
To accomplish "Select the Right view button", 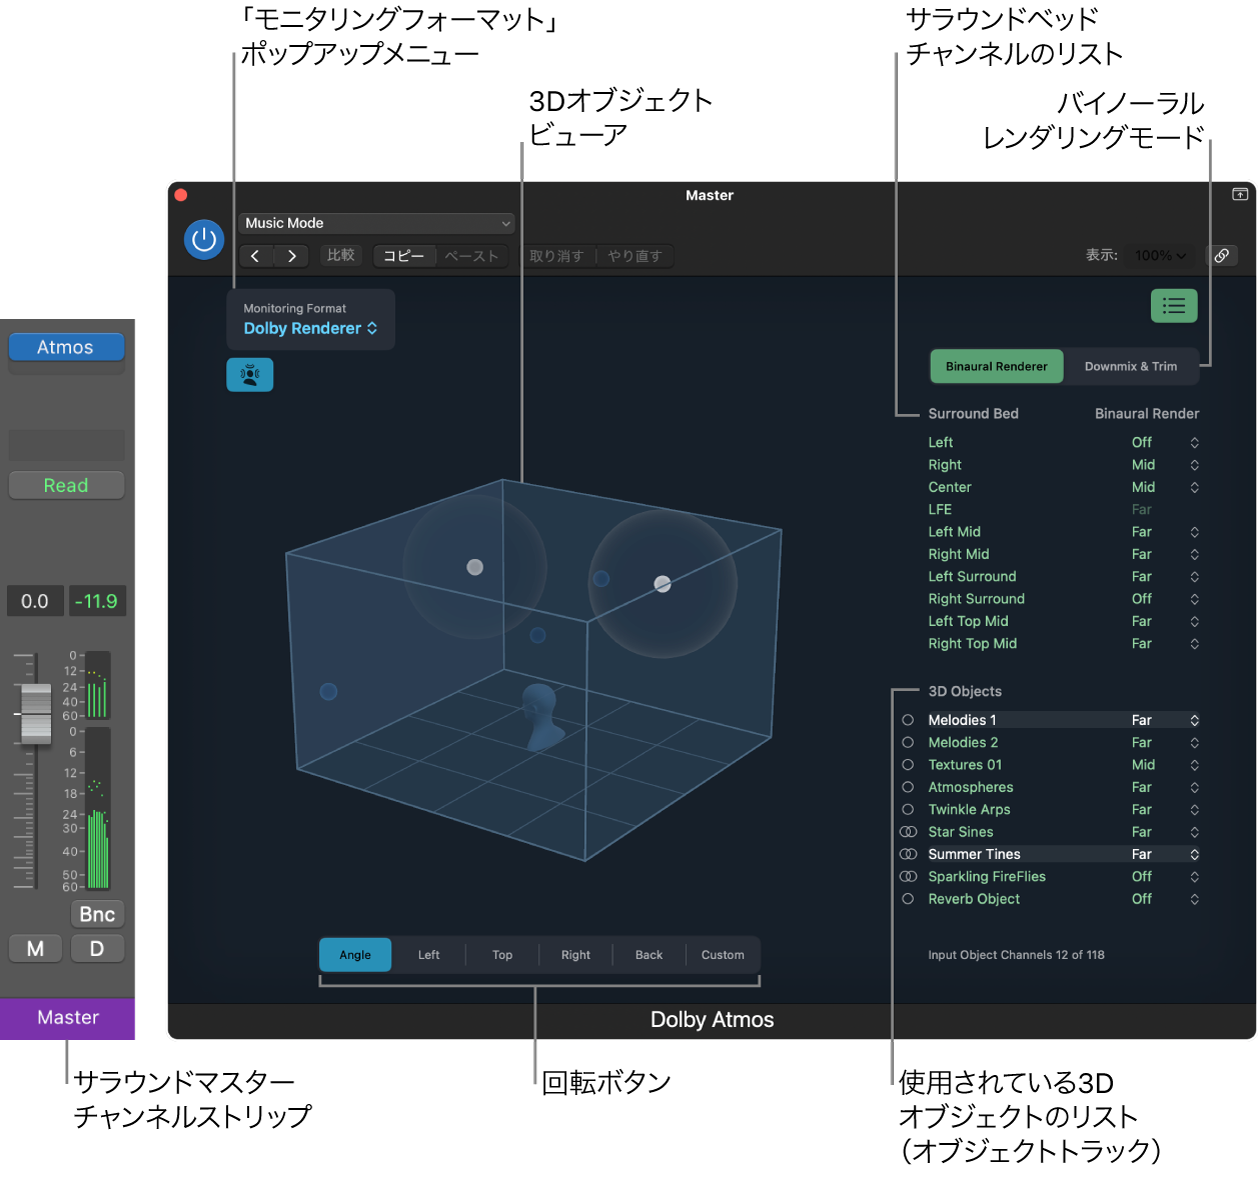I will tap(576, 955).
